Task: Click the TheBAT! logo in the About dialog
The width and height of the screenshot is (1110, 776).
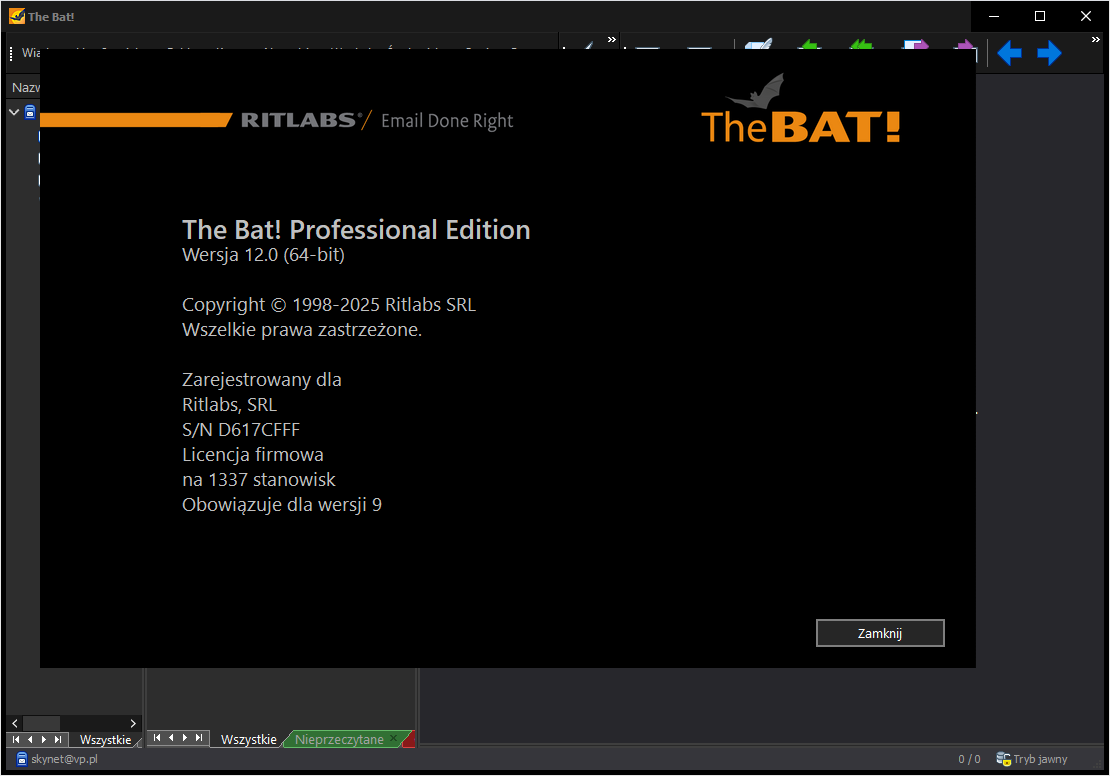Action: point(800,110)
